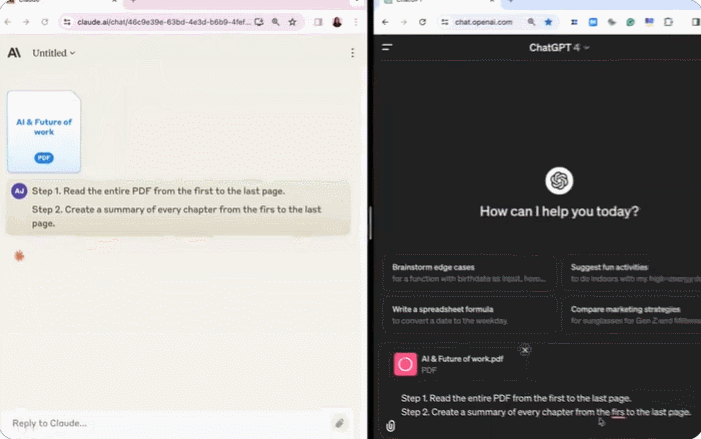Click the misspelled word firs in ChatGPT prompt
701x439 pixels.
[x=618, y=412]
